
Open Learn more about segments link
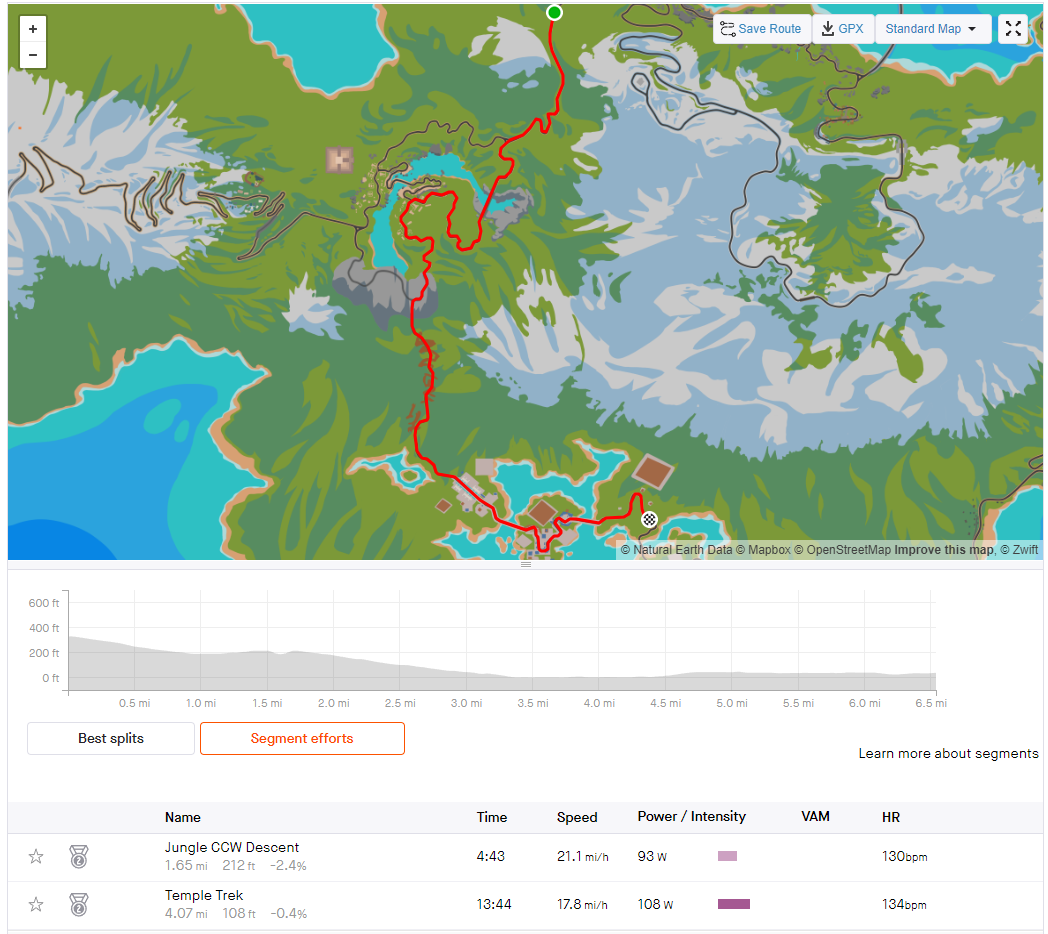click(948, 753)
